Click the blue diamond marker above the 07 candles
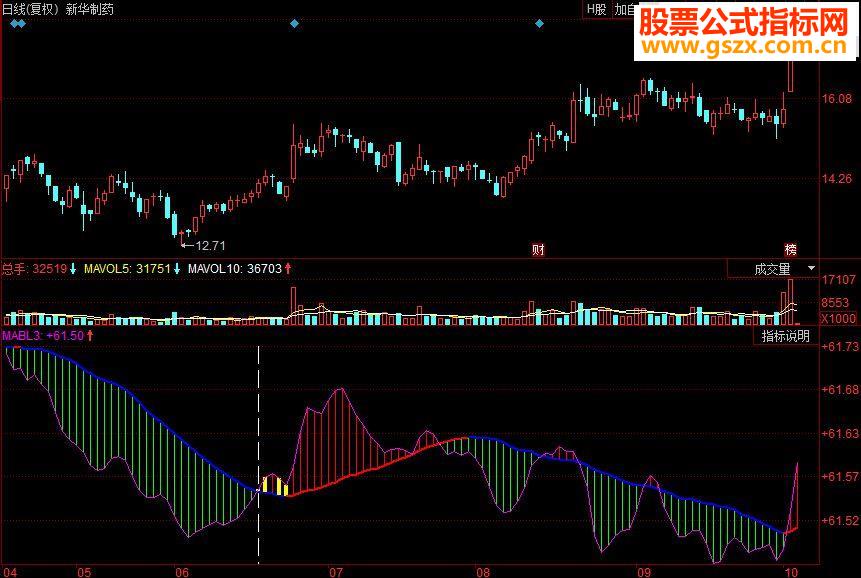The width and height of the screenshot is (861, 578). pos(295,24)
